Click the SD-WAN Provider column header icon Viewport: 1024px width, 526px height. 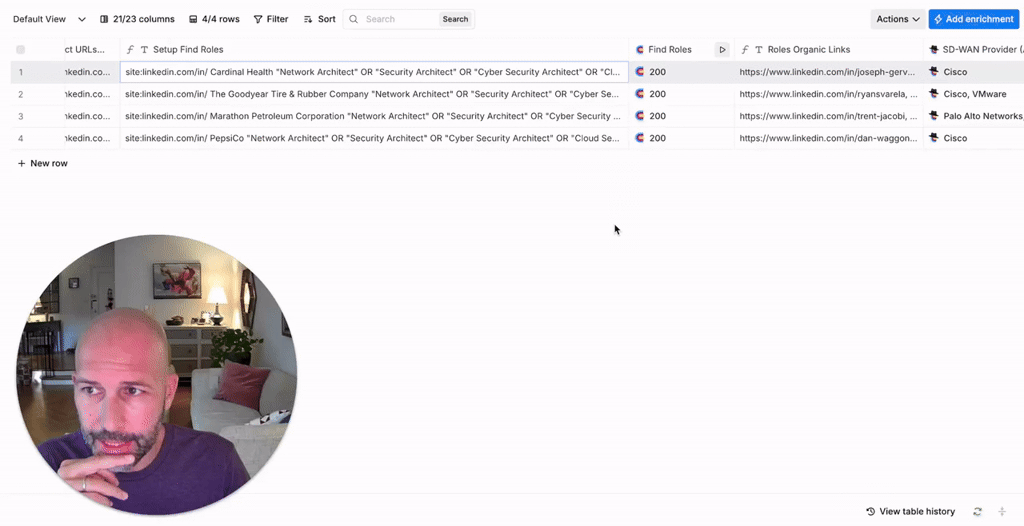pyautogui.click(x=934, y=50)
